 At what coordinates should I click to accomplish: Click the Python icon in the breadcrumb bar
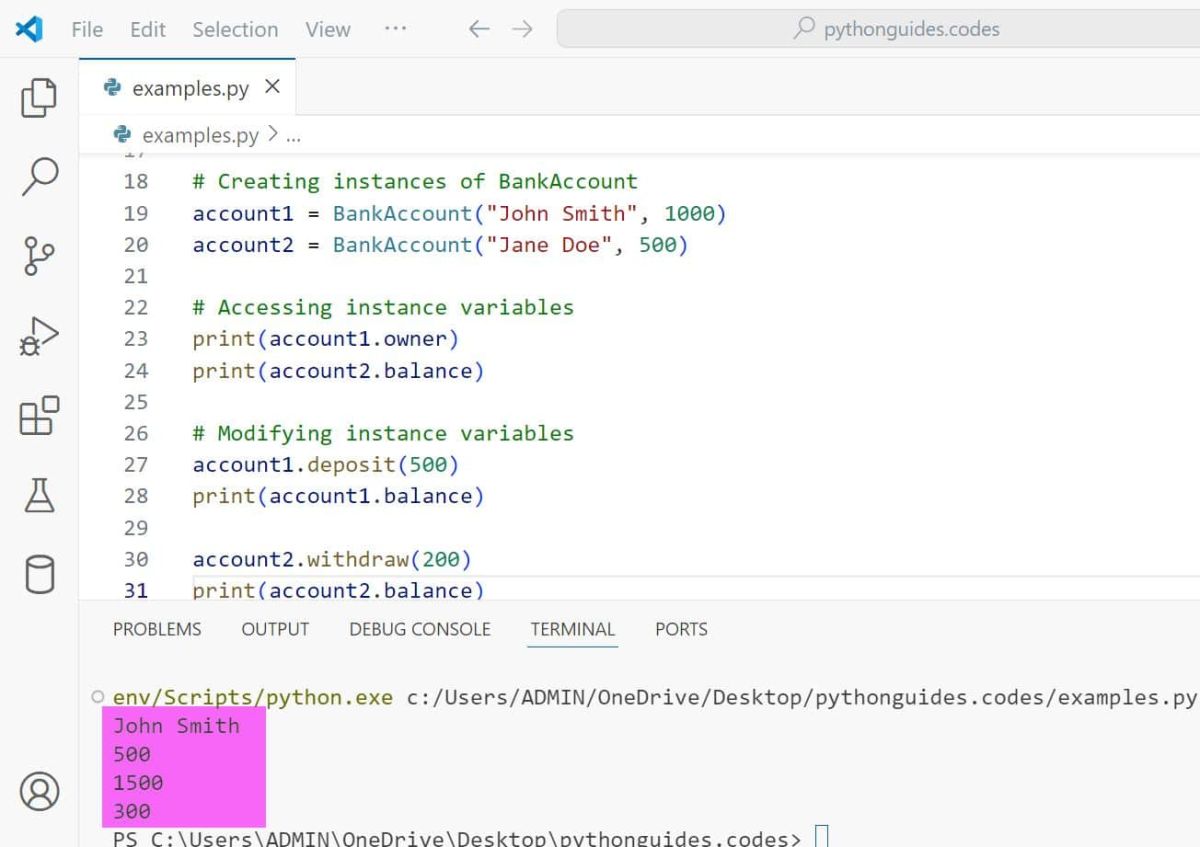[x=122, y=134]
